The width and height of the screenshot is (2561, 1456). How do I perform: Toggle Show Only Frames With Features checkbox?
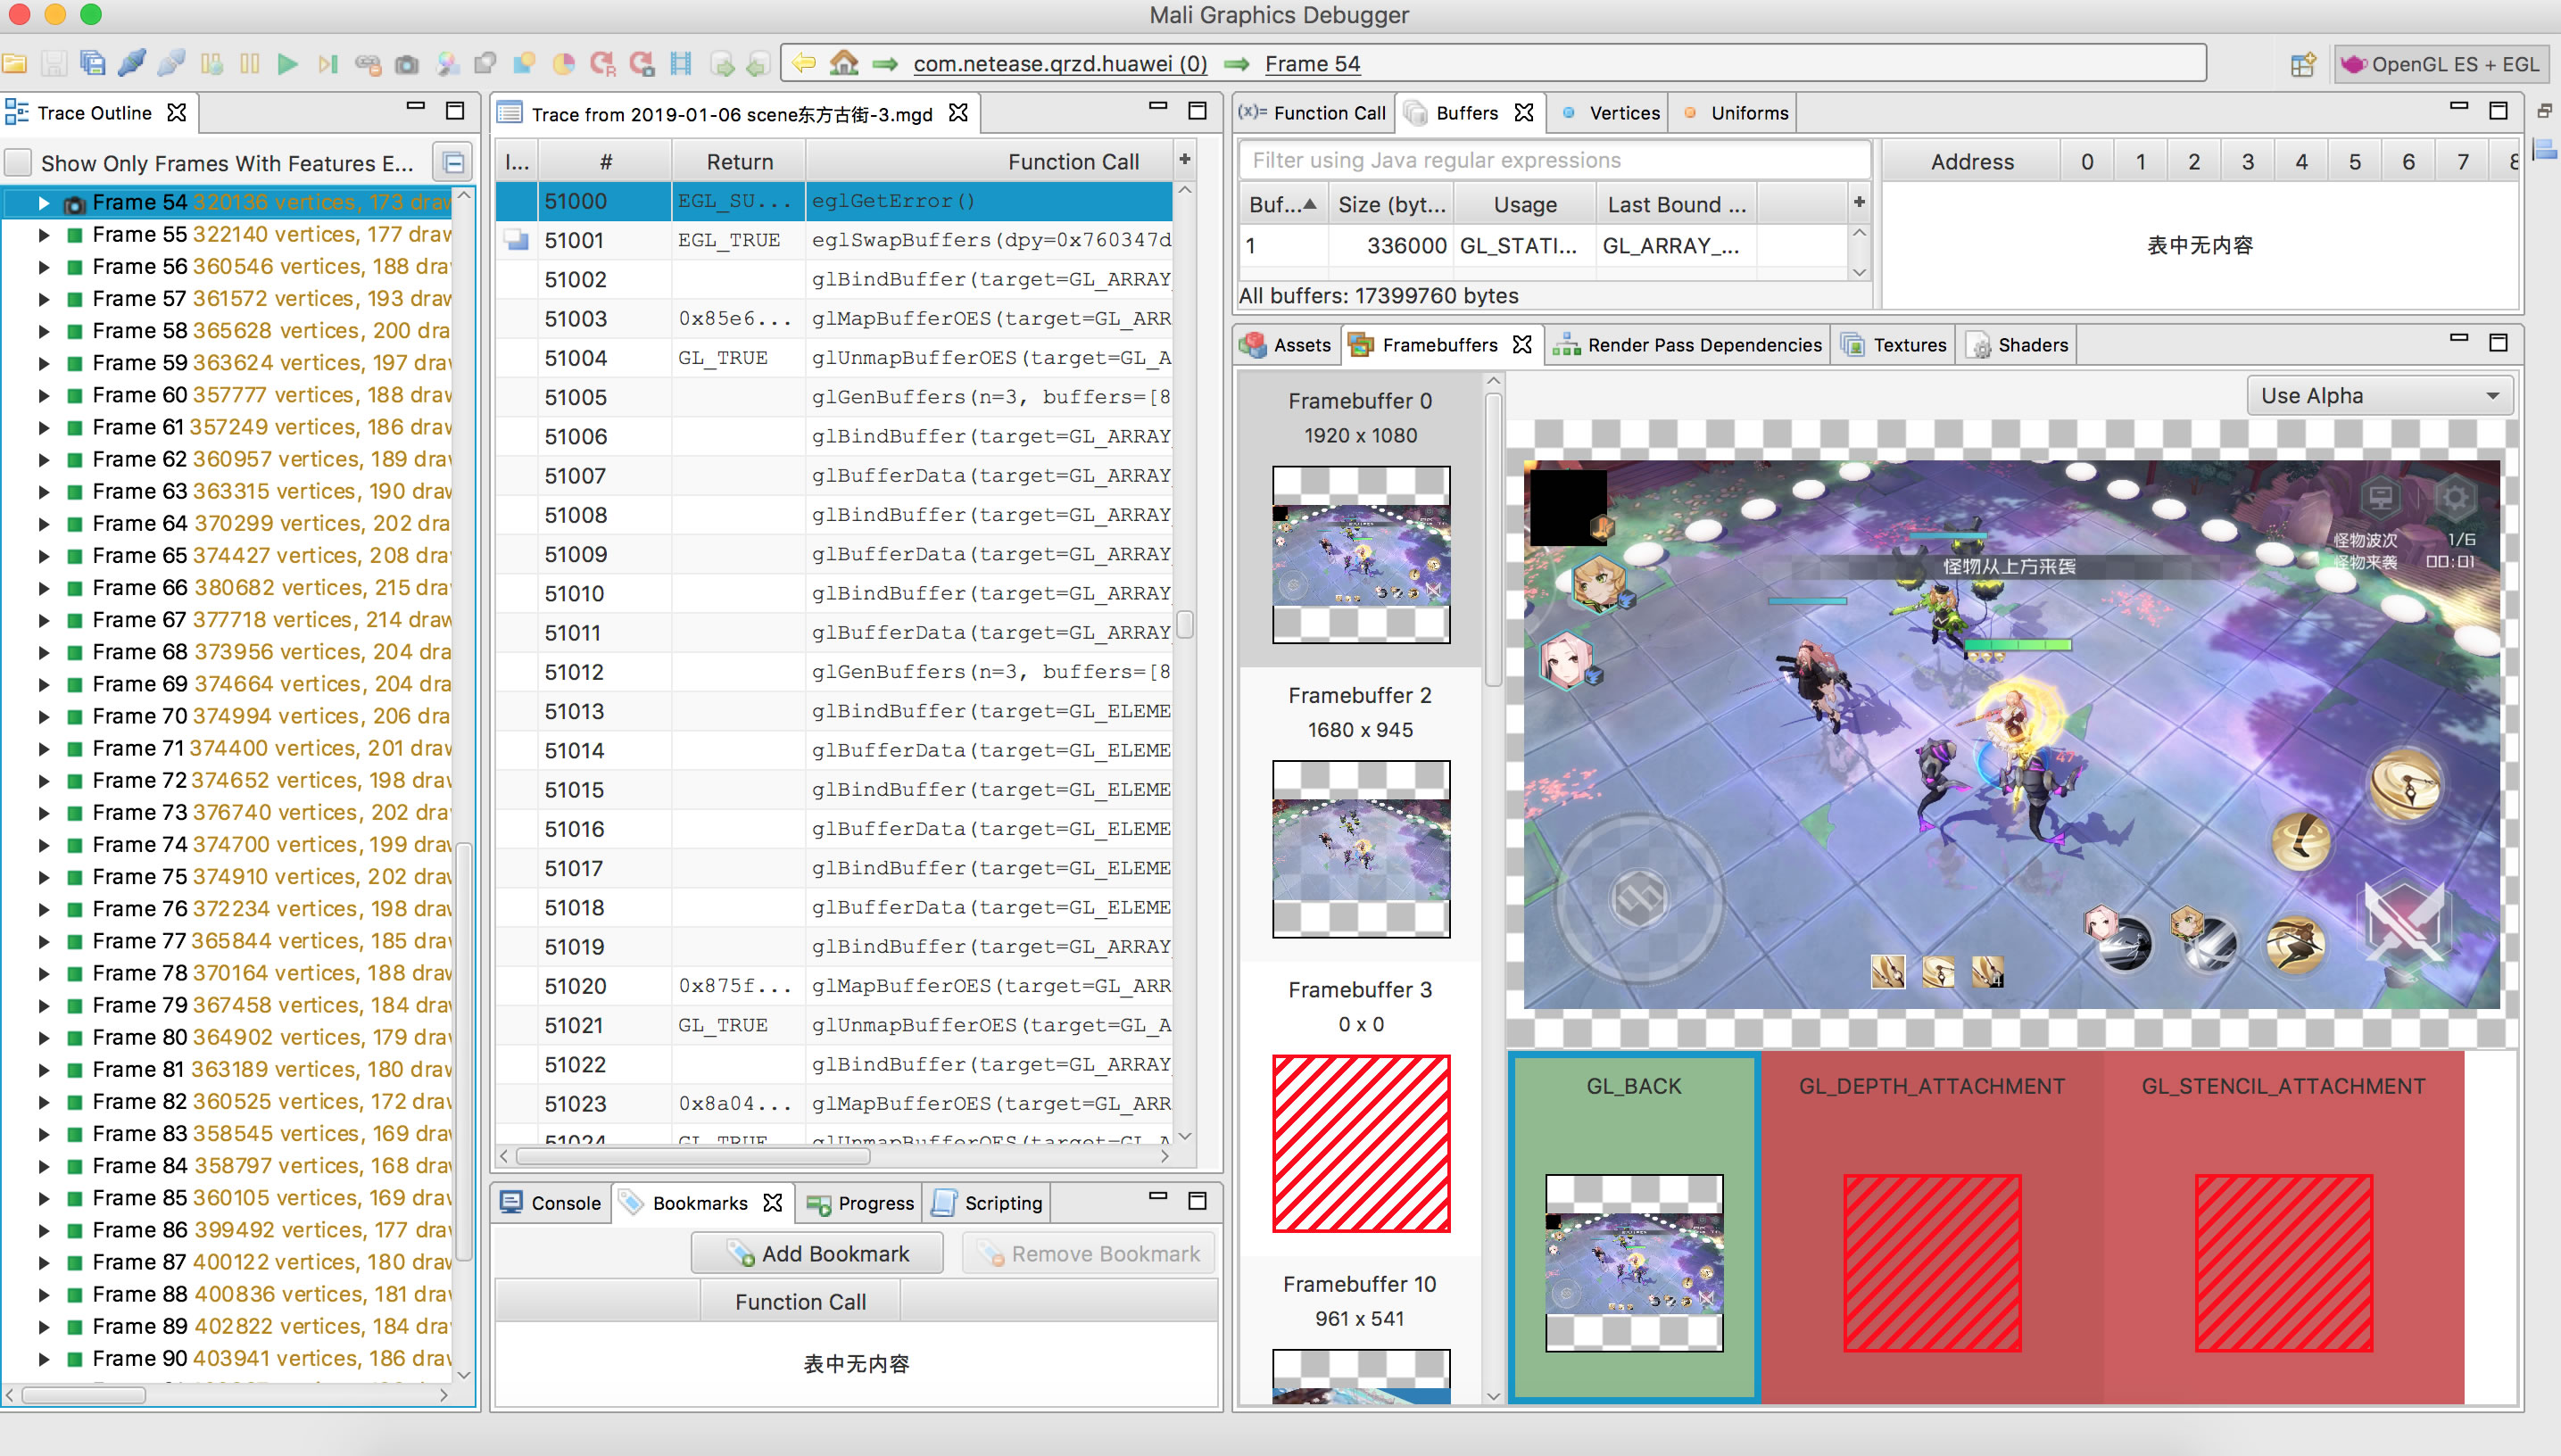tap(18, 163)
